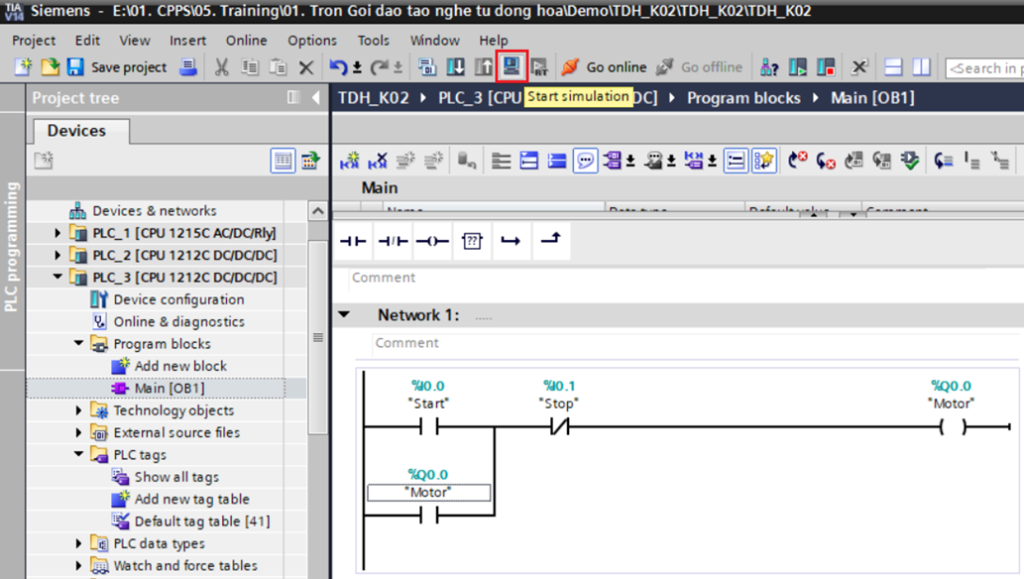This screenshot has width=1024, height=579.
Task: Insert an empty box instruction
Action: tap(471, 241)
